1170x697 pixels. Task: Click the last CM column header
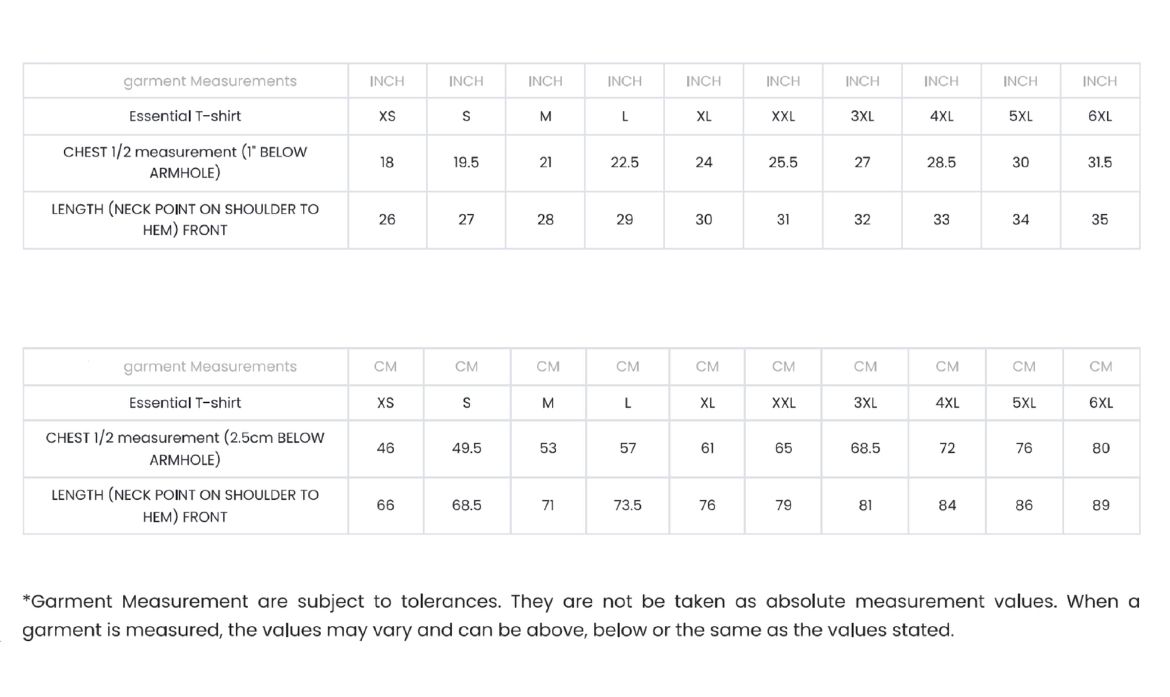(1101, 366)
